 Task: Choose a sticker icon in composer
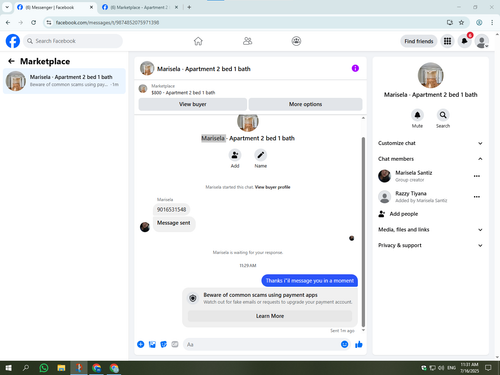click(163, 344)
